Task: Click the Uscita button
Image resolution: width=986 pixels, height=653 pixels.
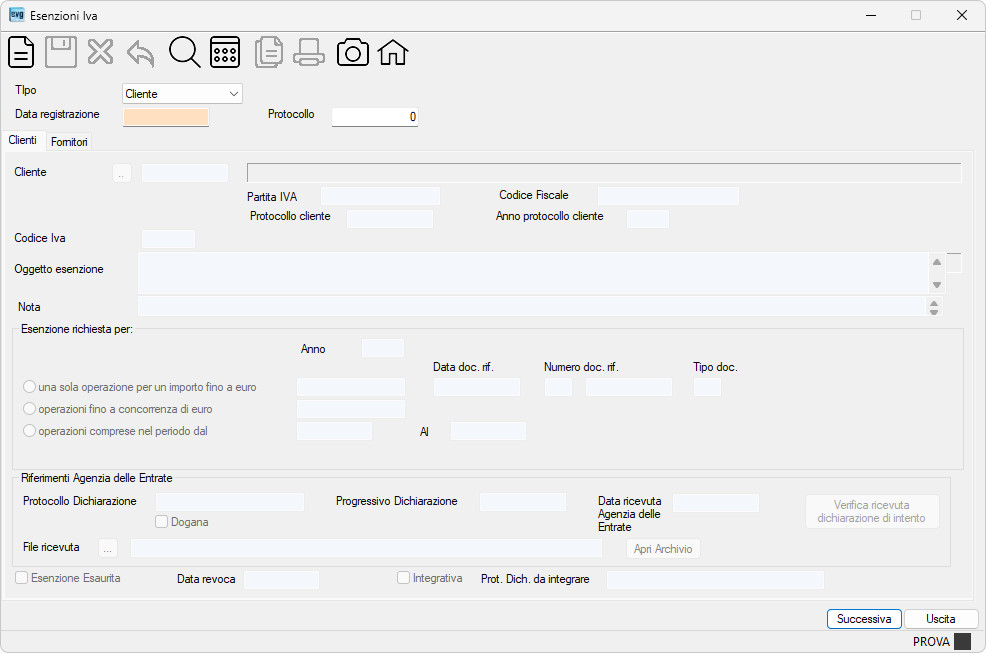Action: pos(941,619)
